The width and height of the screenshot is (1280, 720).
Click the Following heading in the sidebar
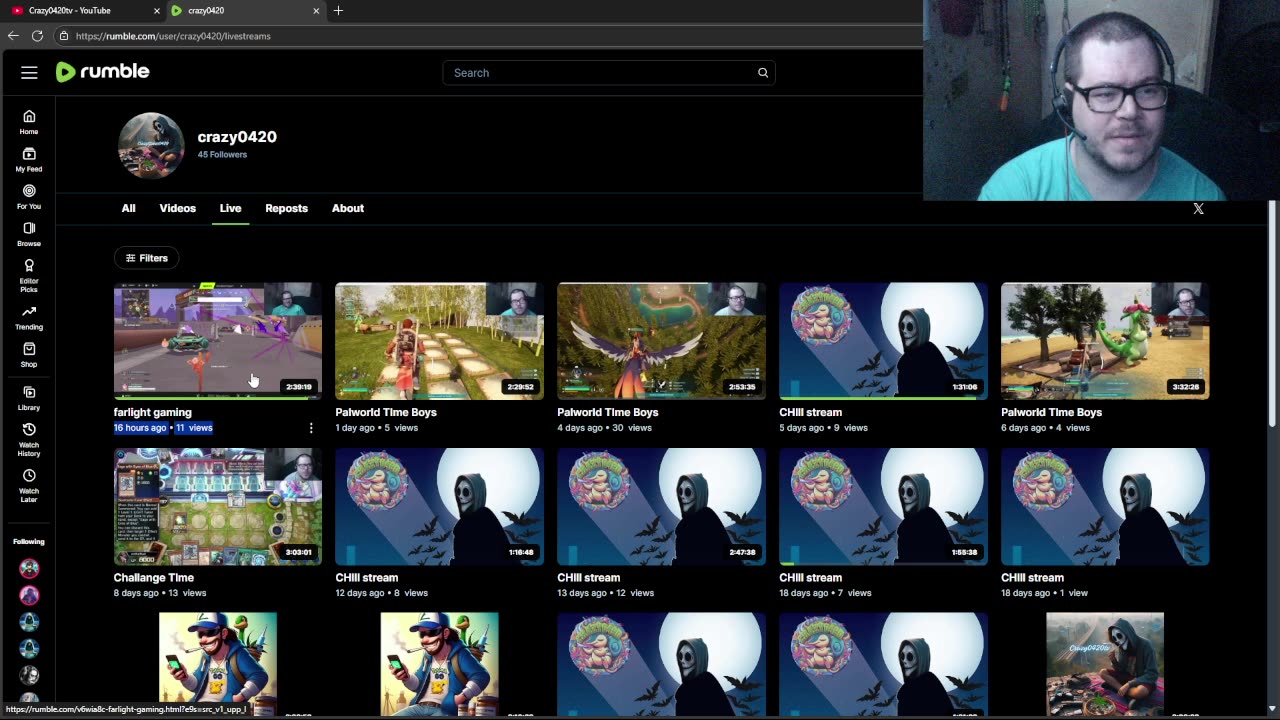(29, 542)
